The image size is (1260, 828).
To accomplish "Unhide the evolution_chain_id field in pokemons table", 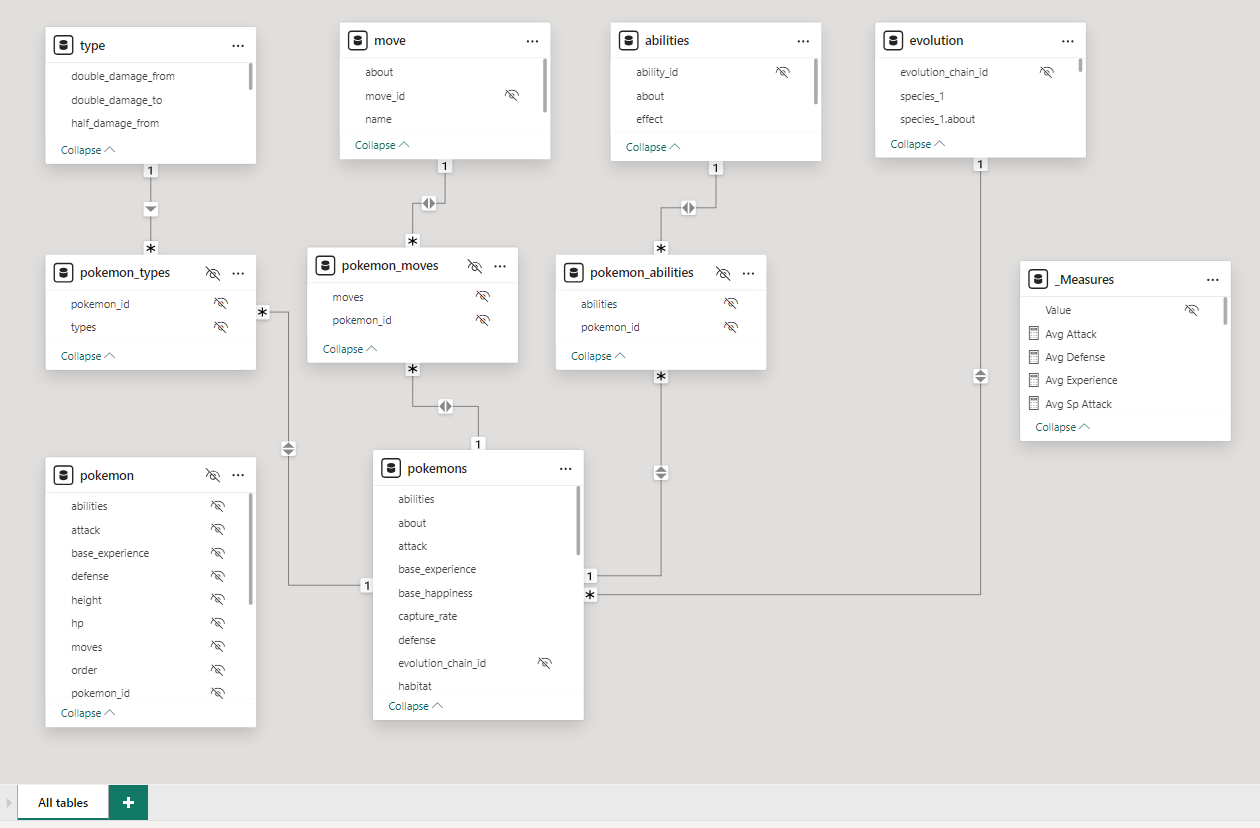I will click(545, 663).
